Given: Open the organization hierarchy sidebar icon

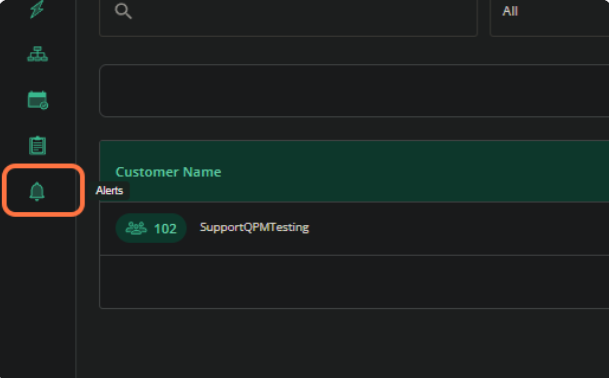Looking at the screenshot, I should point(37,54).
